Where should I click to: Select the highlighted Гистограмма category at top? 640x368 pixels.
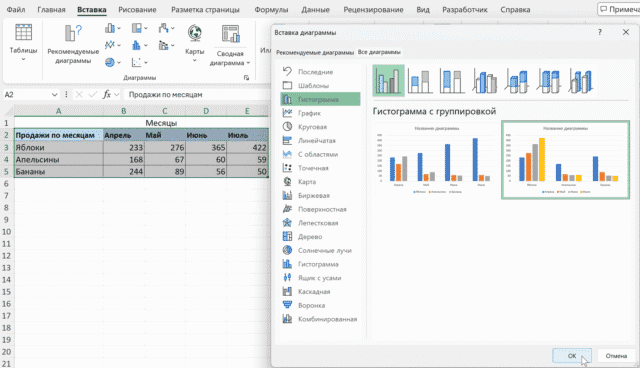320,99
